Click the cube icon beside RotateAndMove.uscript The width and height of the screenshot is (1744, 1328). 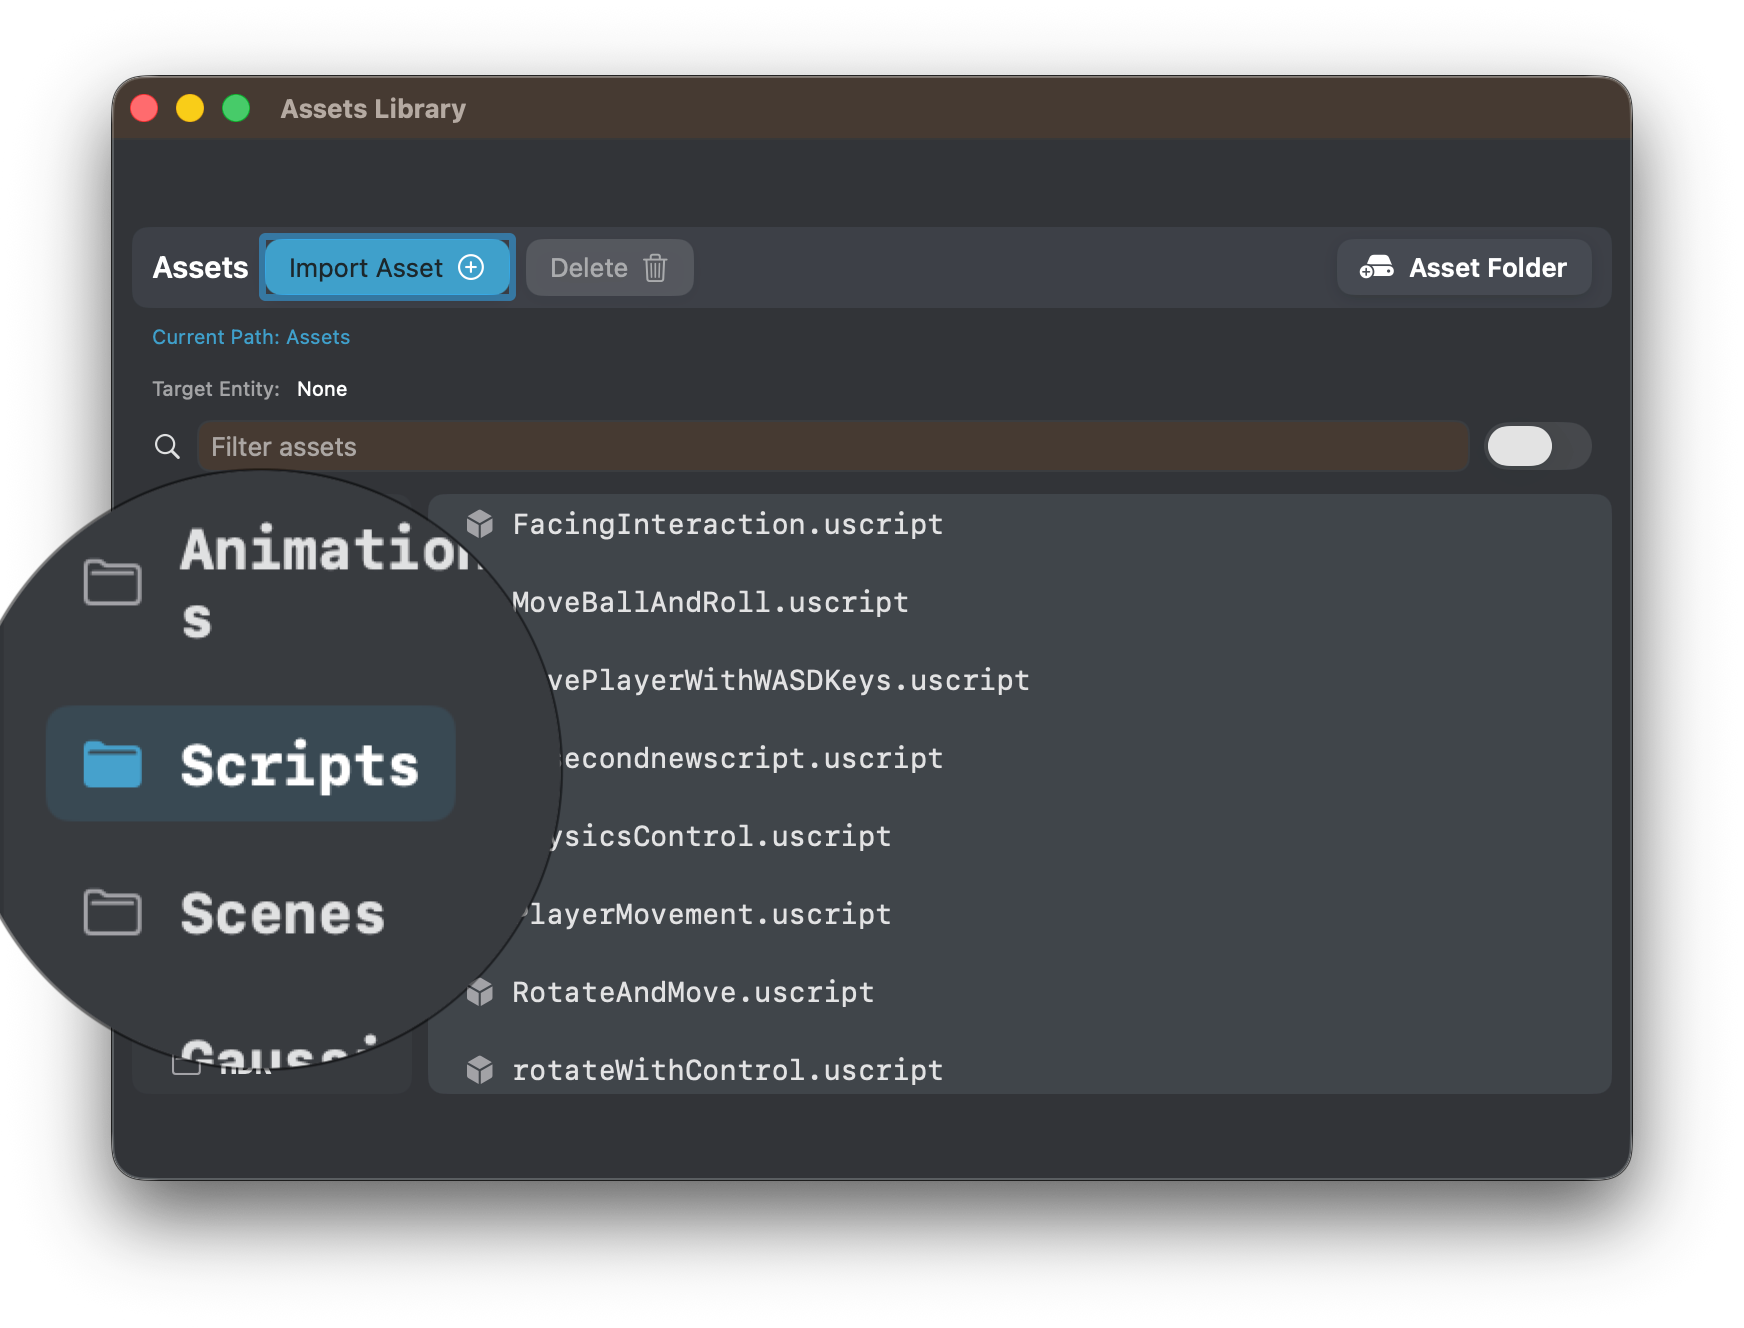coord(480,991)
